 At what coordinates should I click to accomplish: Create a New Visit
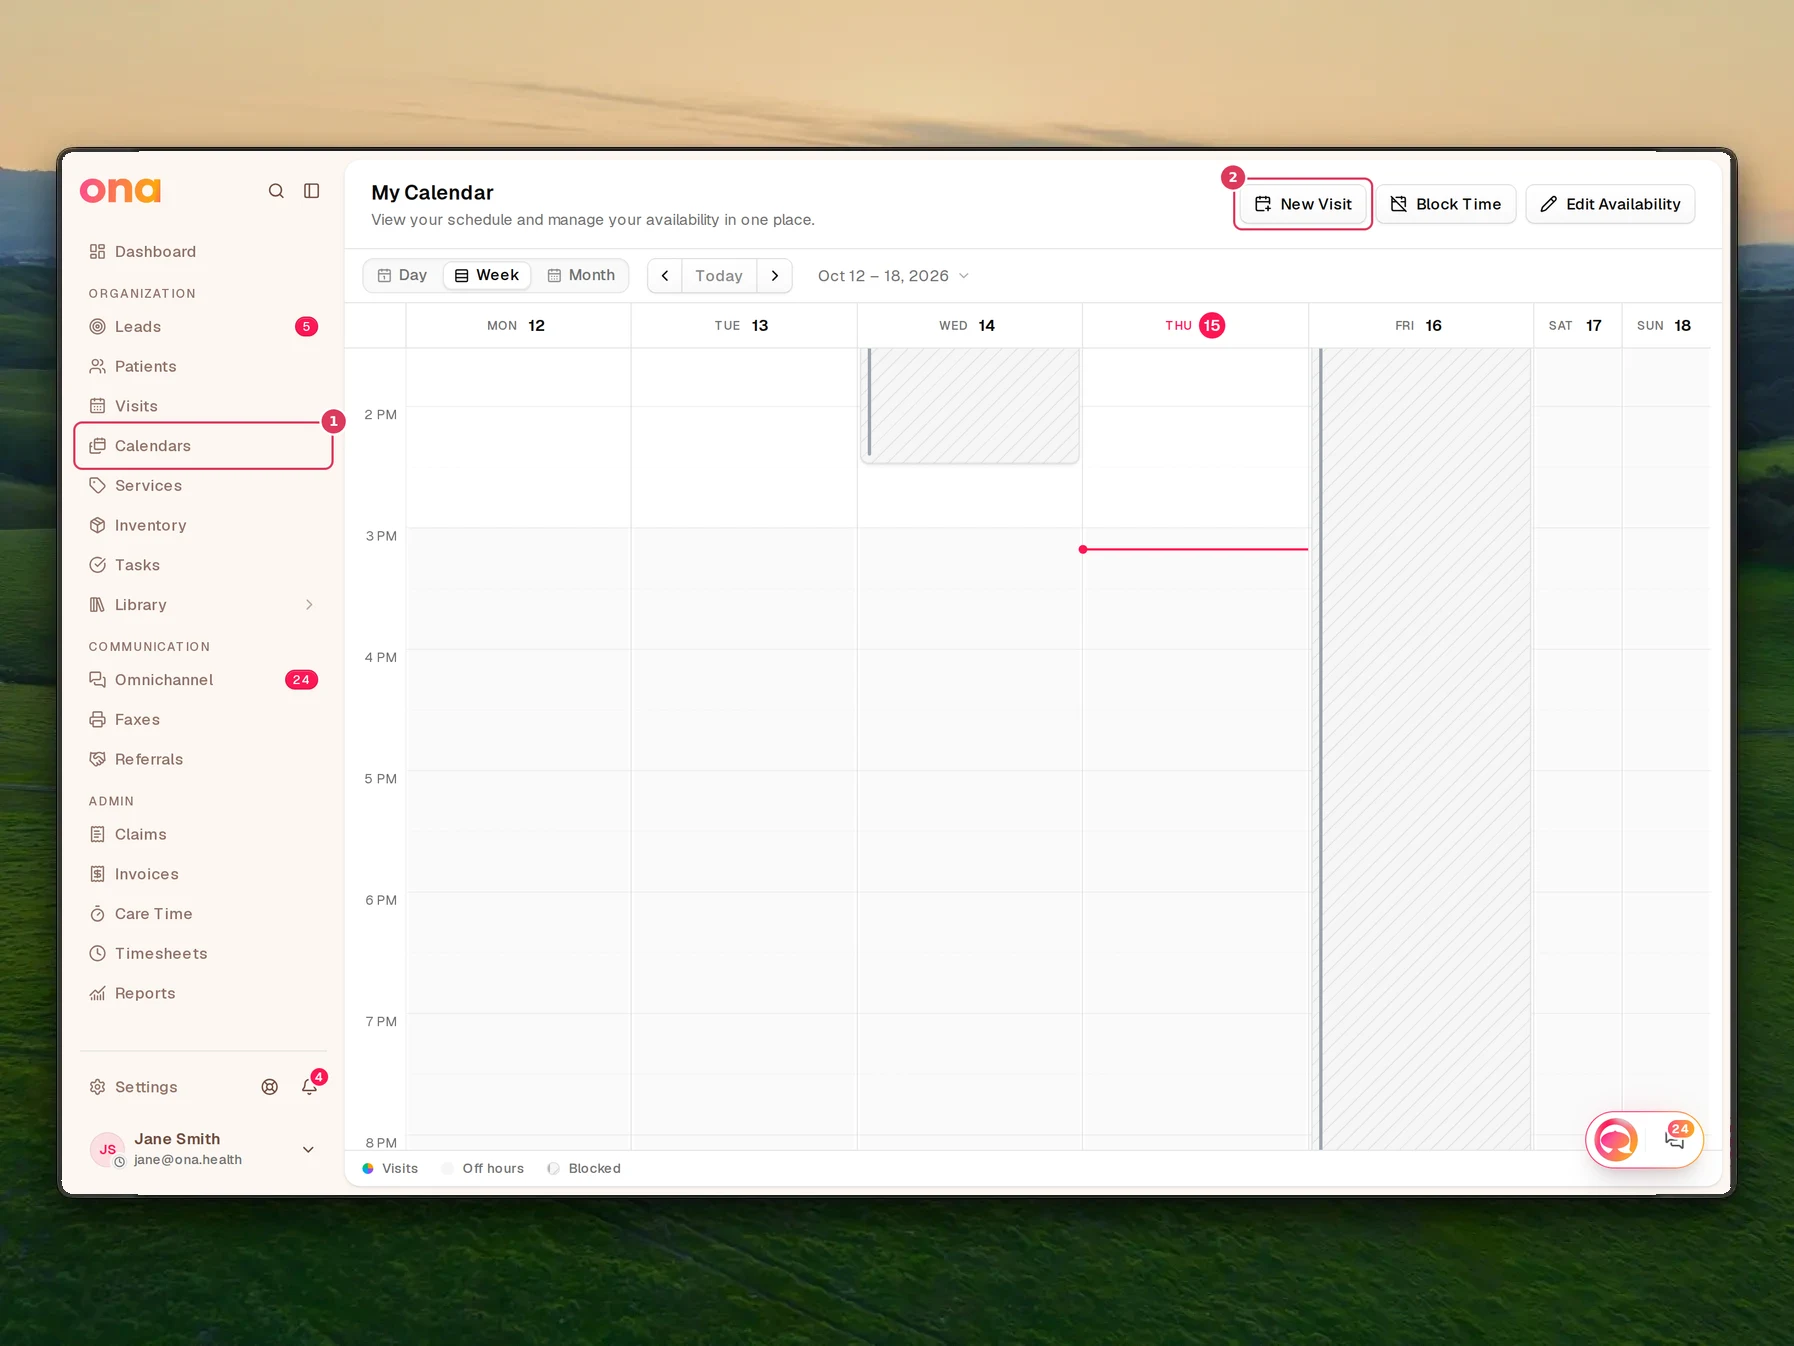(1303, 204)
